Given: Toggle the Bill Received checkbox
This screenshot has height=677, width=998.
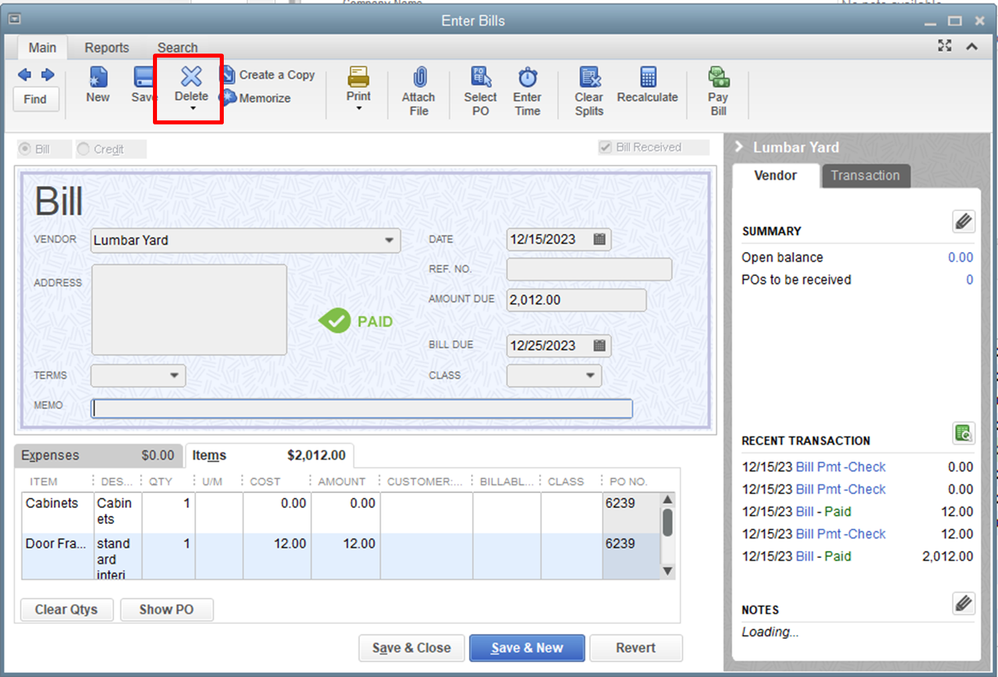Looking at the screenshot, I should (605, 147).
